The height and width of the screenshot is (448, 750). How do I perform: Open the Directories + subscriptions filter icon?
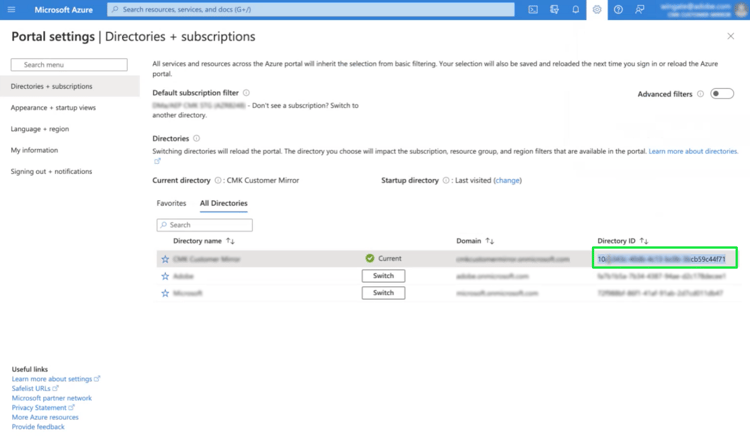(554, 10)
